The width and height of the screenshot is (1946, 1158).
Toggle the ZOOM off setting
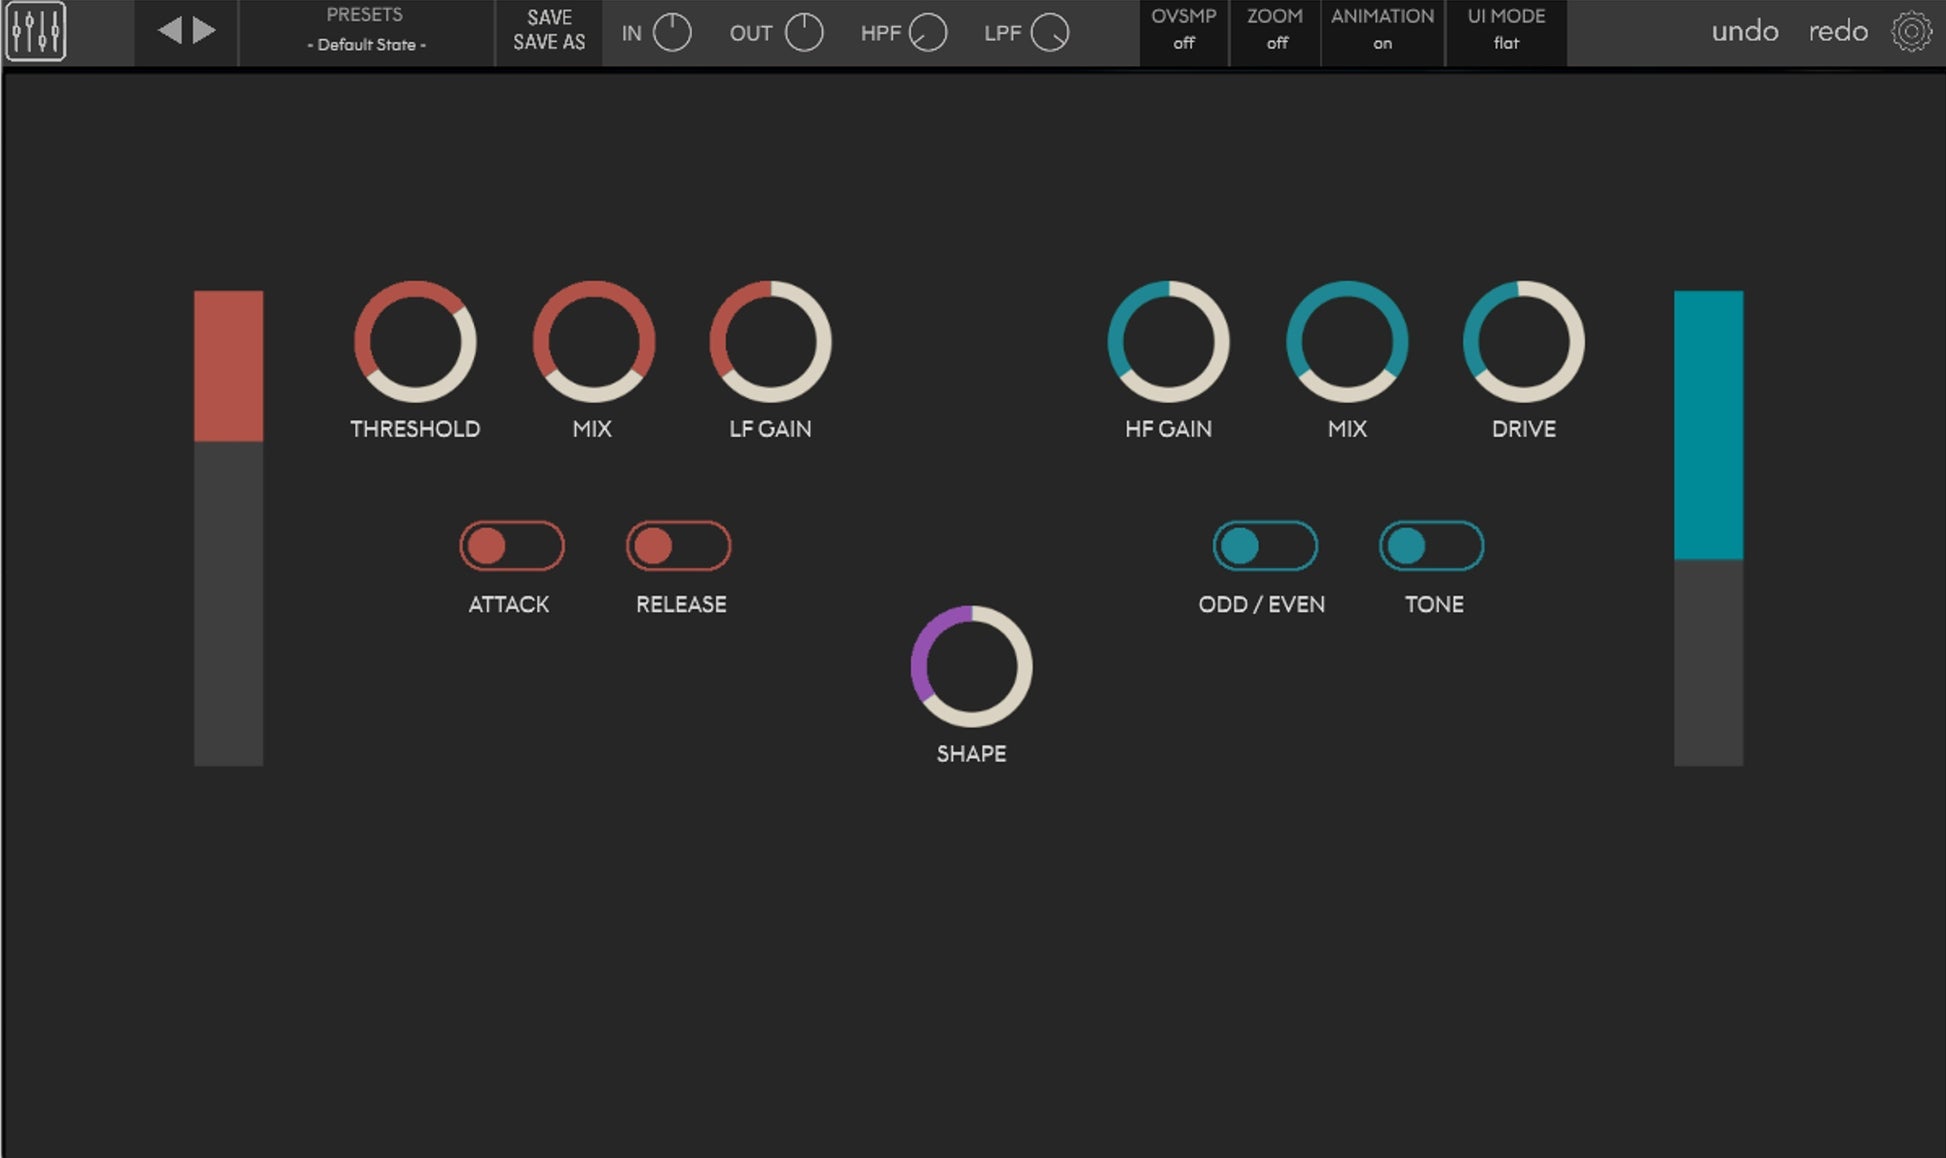coord(1275,31)
